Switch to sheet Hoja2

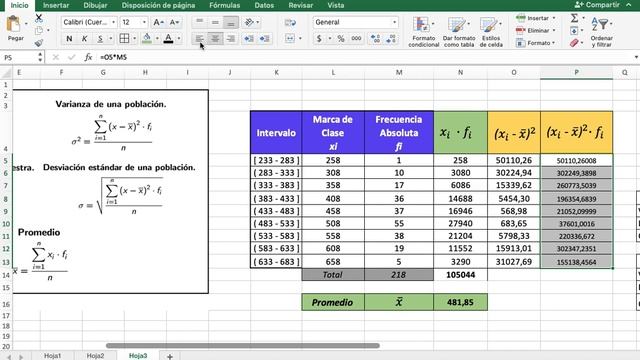(95, 356)
